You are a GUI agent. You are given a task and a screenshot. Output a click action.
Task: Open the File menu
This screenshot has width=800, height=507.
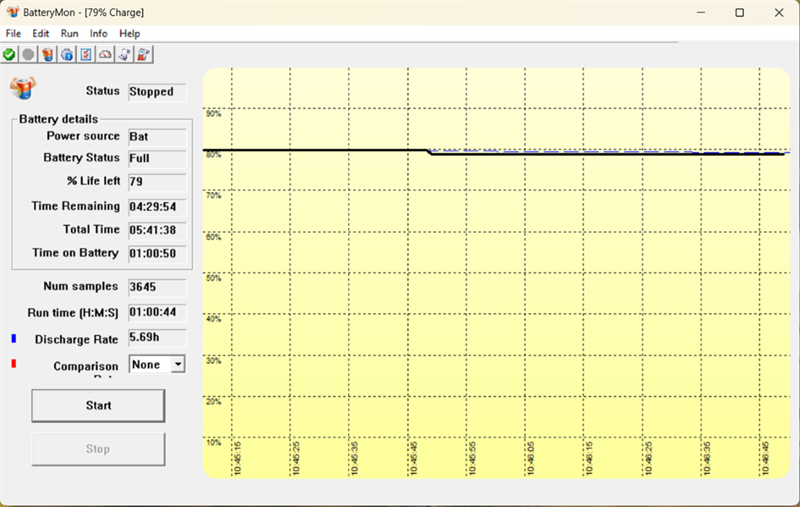(x=13, y=33)
